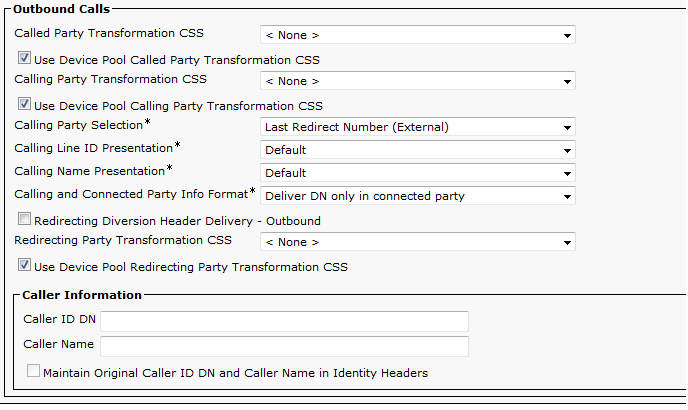Uncheck Use Device Pool Called Party Transformation CSS
688x410 pixels.
(x=24, y=58)
